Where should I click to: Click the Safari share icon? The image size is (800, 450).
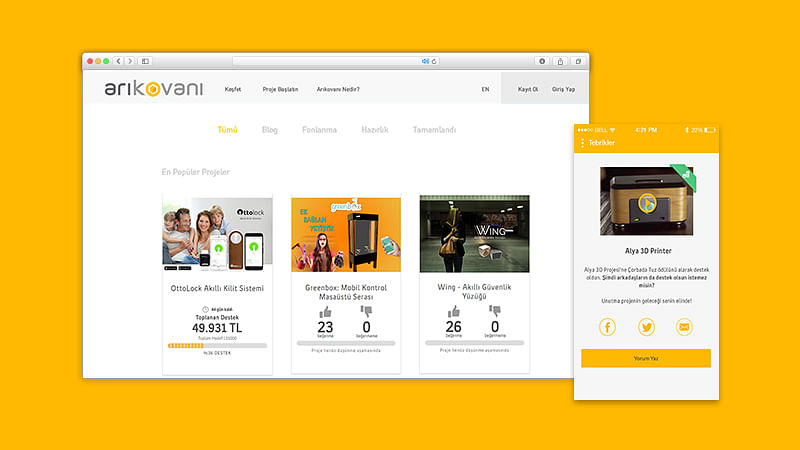[560, 61]
